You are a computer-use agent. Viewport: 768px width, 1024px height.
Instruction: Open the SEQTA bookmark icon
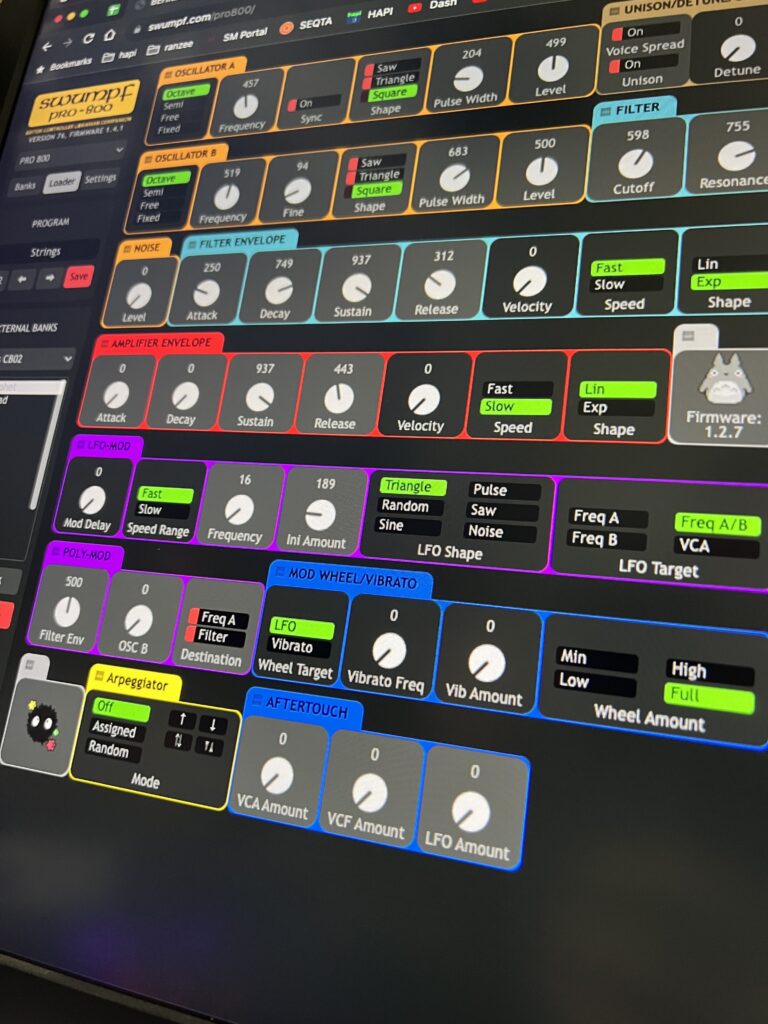285,27
